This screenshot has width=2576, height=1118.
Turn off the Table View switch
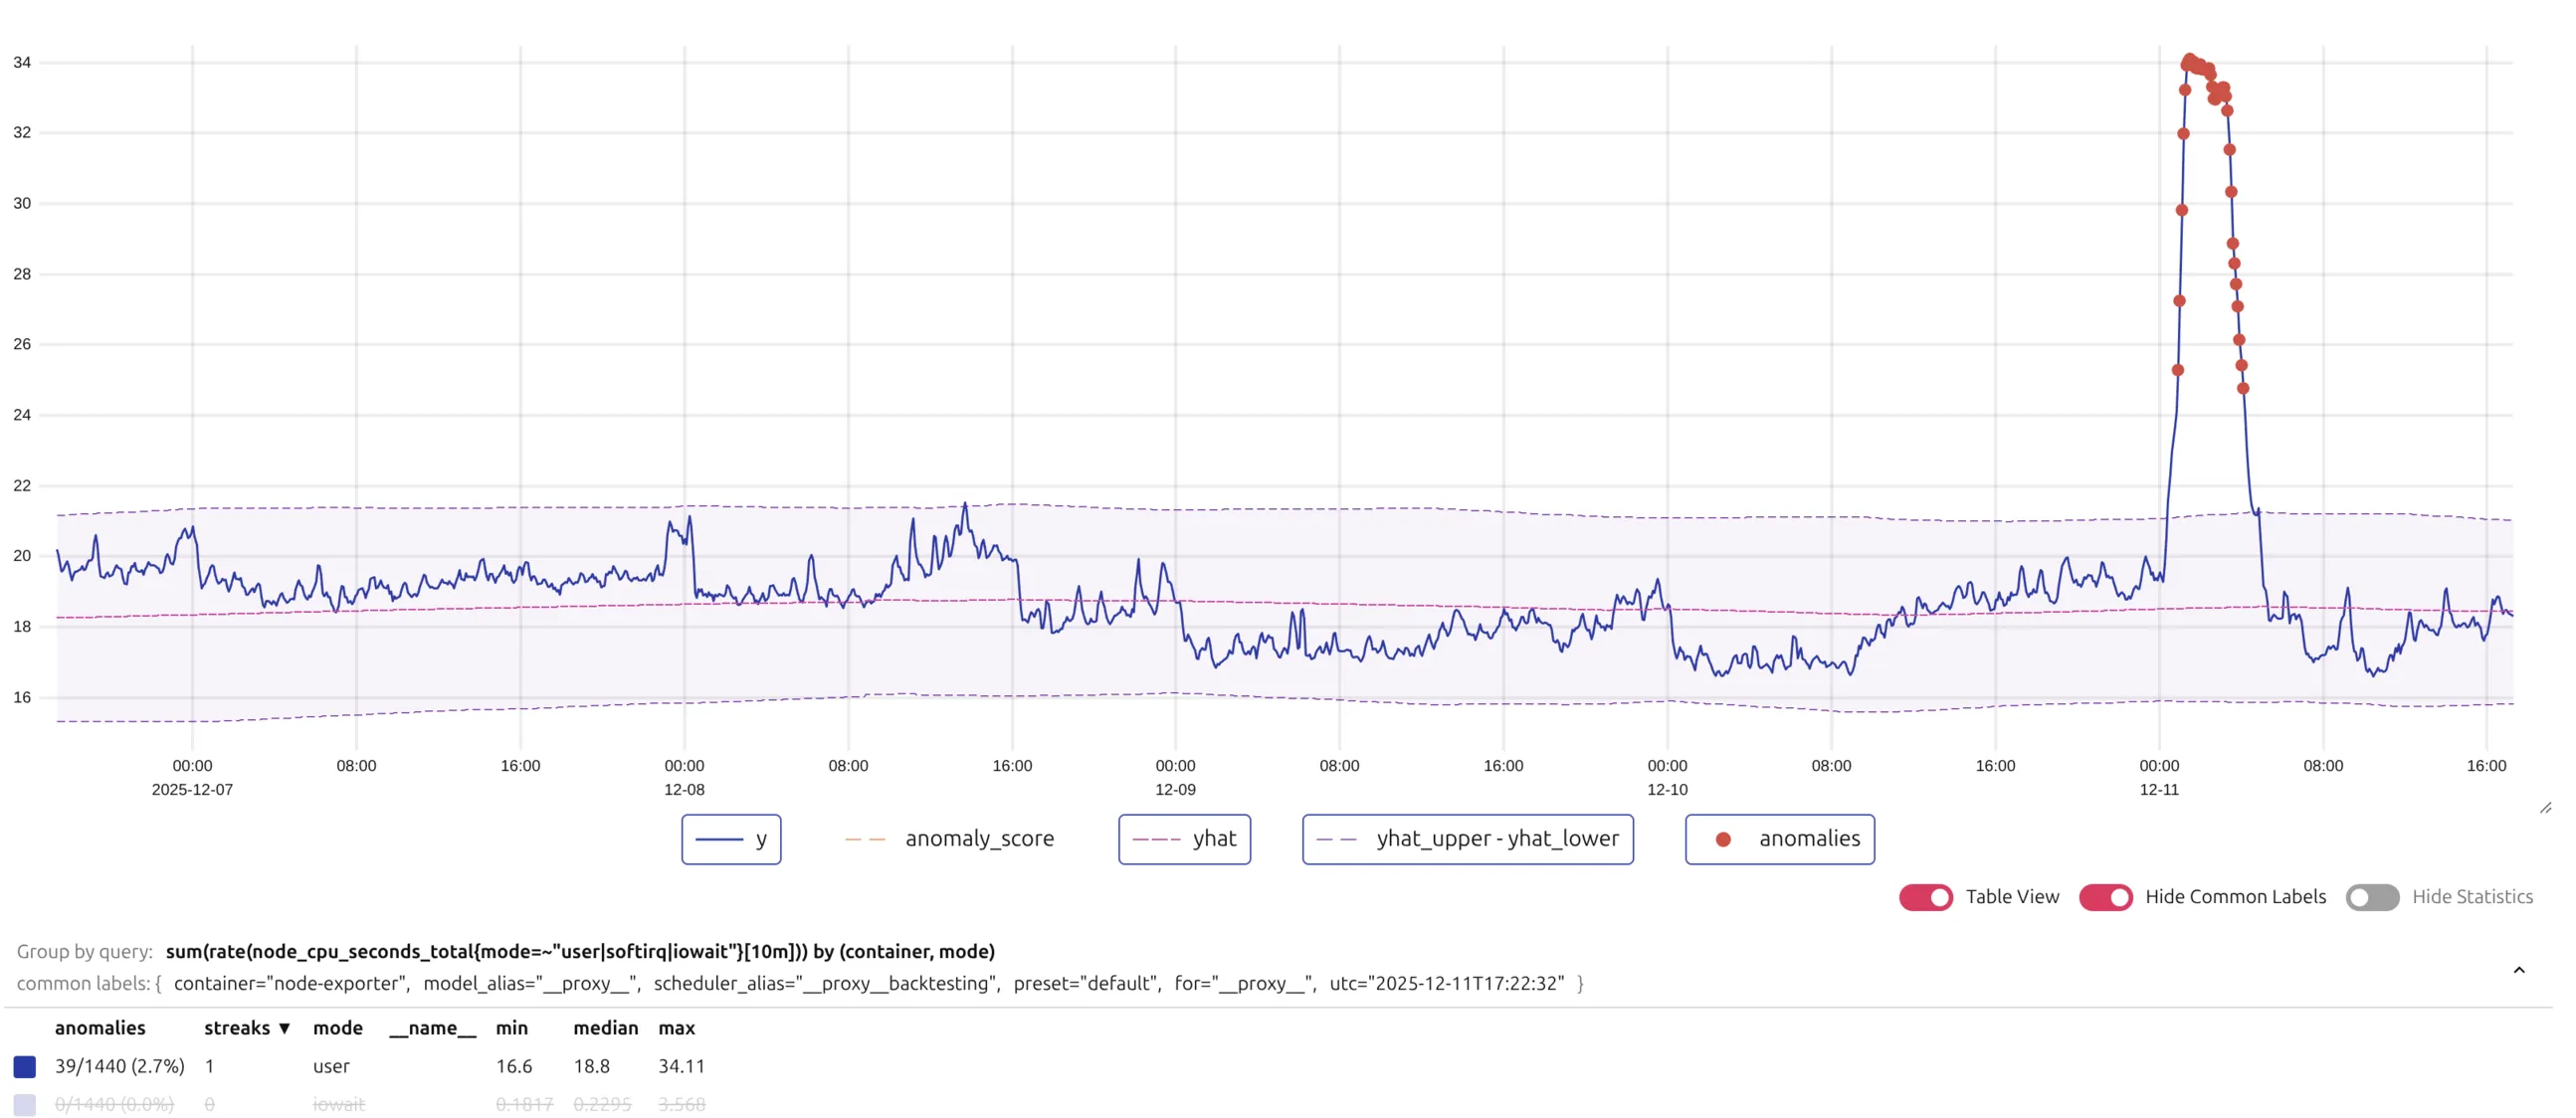pos(1925,897)
